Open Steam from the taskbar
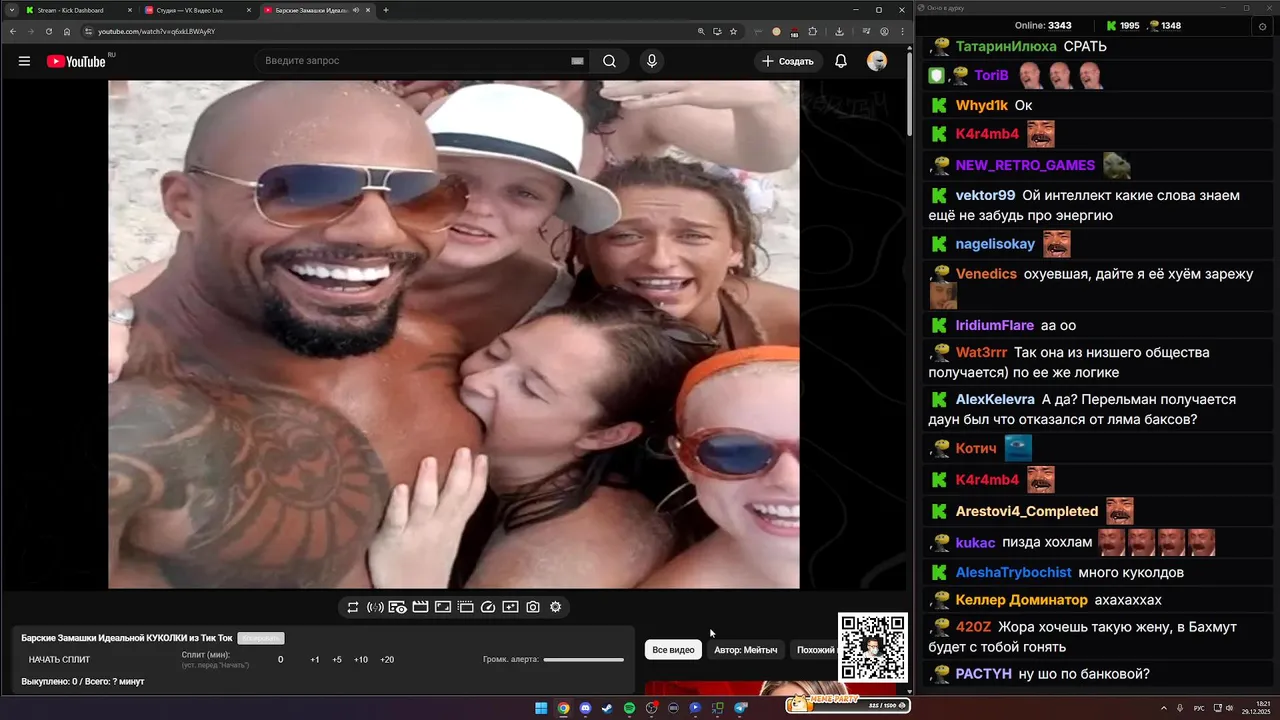Image resolution: width=1280 pixels, height=720 pixels. tap(607, 708)
